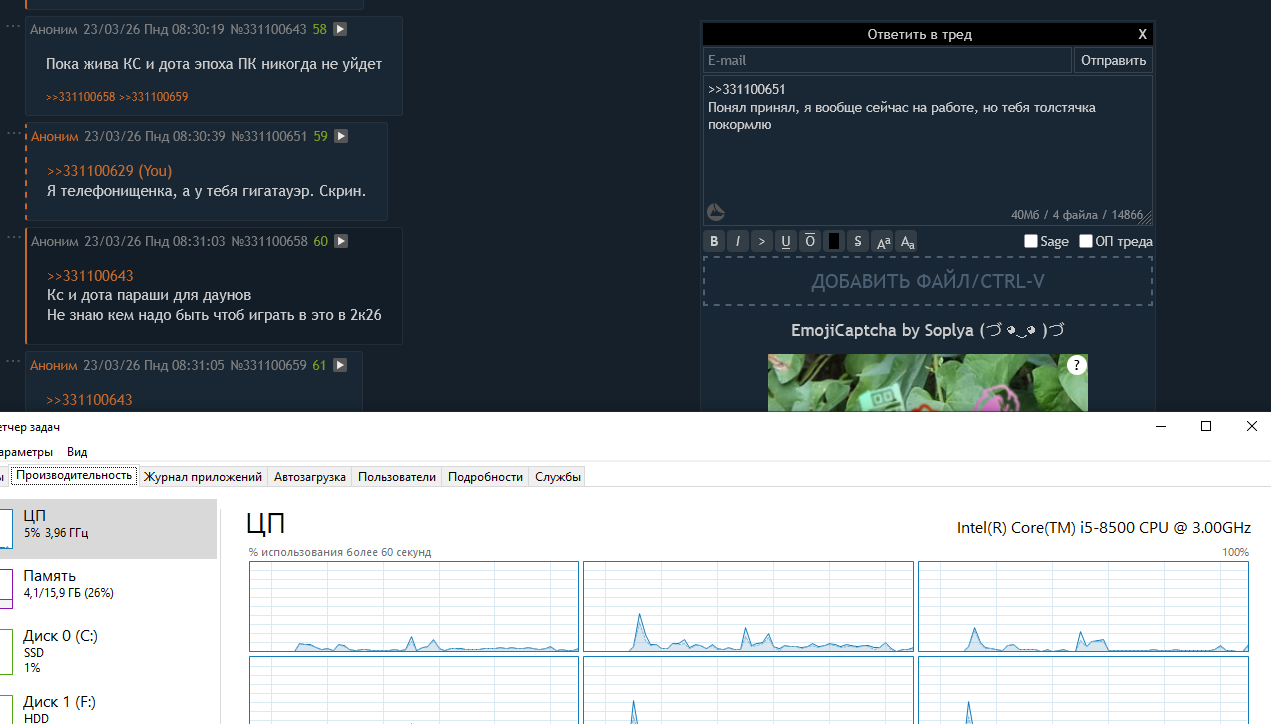Click post number №331100659
Viewport: 1271px width, 724px height.
point(268,365)
